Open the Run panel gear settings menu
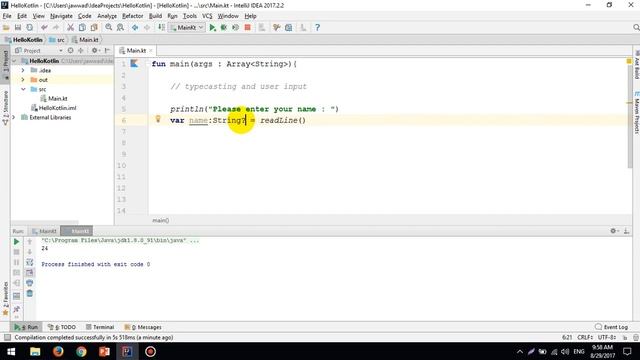This screenshot has height=360, width=640. click(614, 231)
